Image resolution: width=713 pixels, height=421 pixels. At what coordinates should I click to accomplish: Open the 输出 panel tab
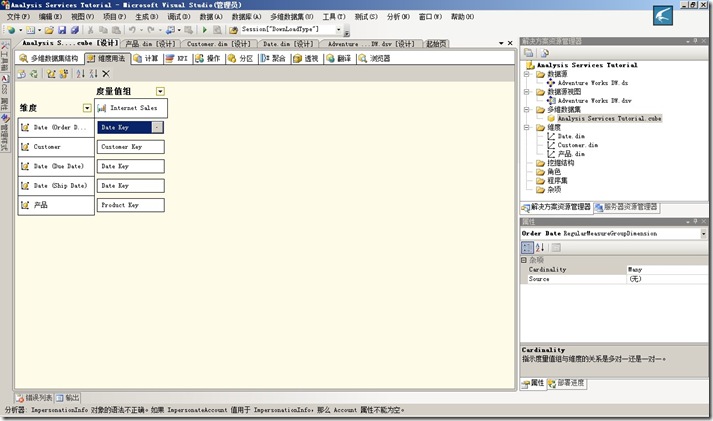[68, 398]
